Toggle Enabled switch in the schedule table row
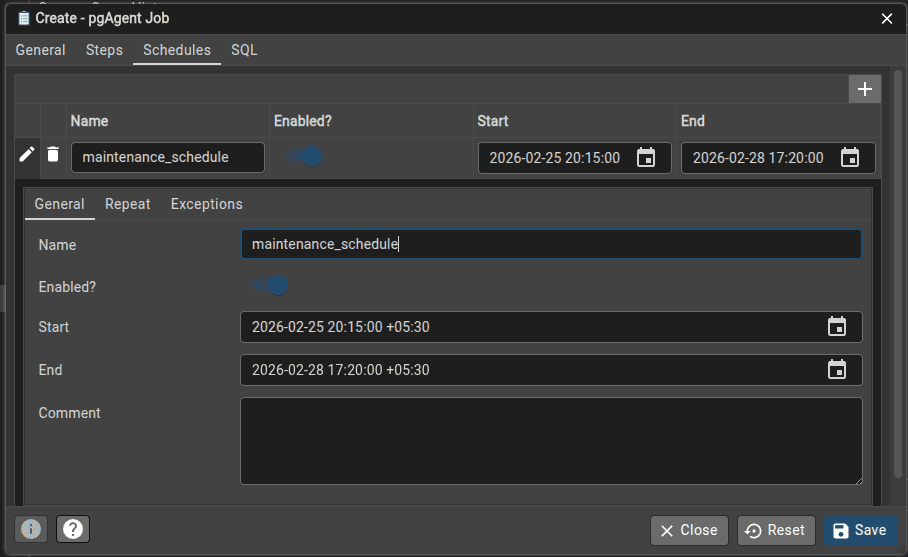 [x=305, y=156]
